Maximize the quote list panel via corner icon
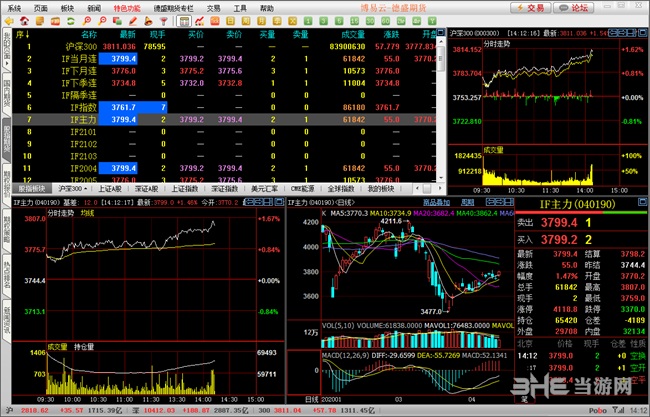Viewport: 650px width, 417px height. [441, 32]
